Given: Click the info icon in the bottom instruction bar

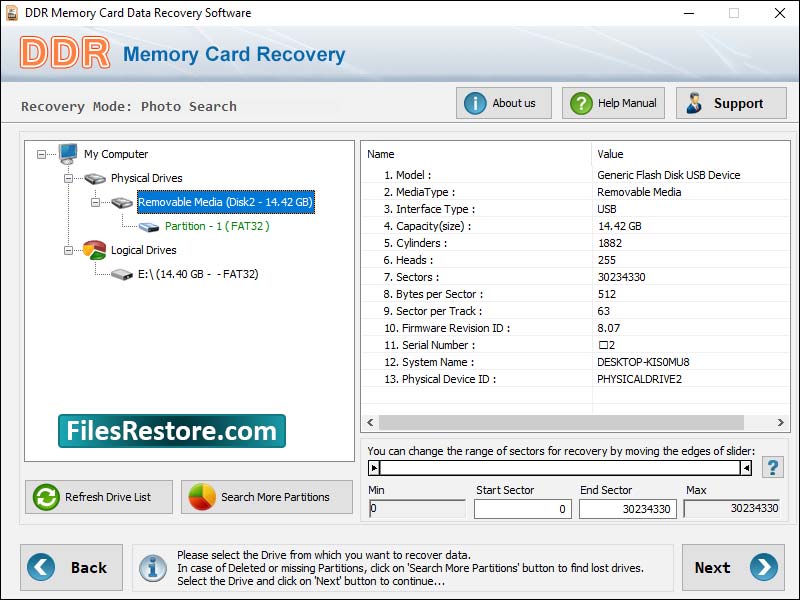Looking at the screenshot, I should click(x=153, y=568).
